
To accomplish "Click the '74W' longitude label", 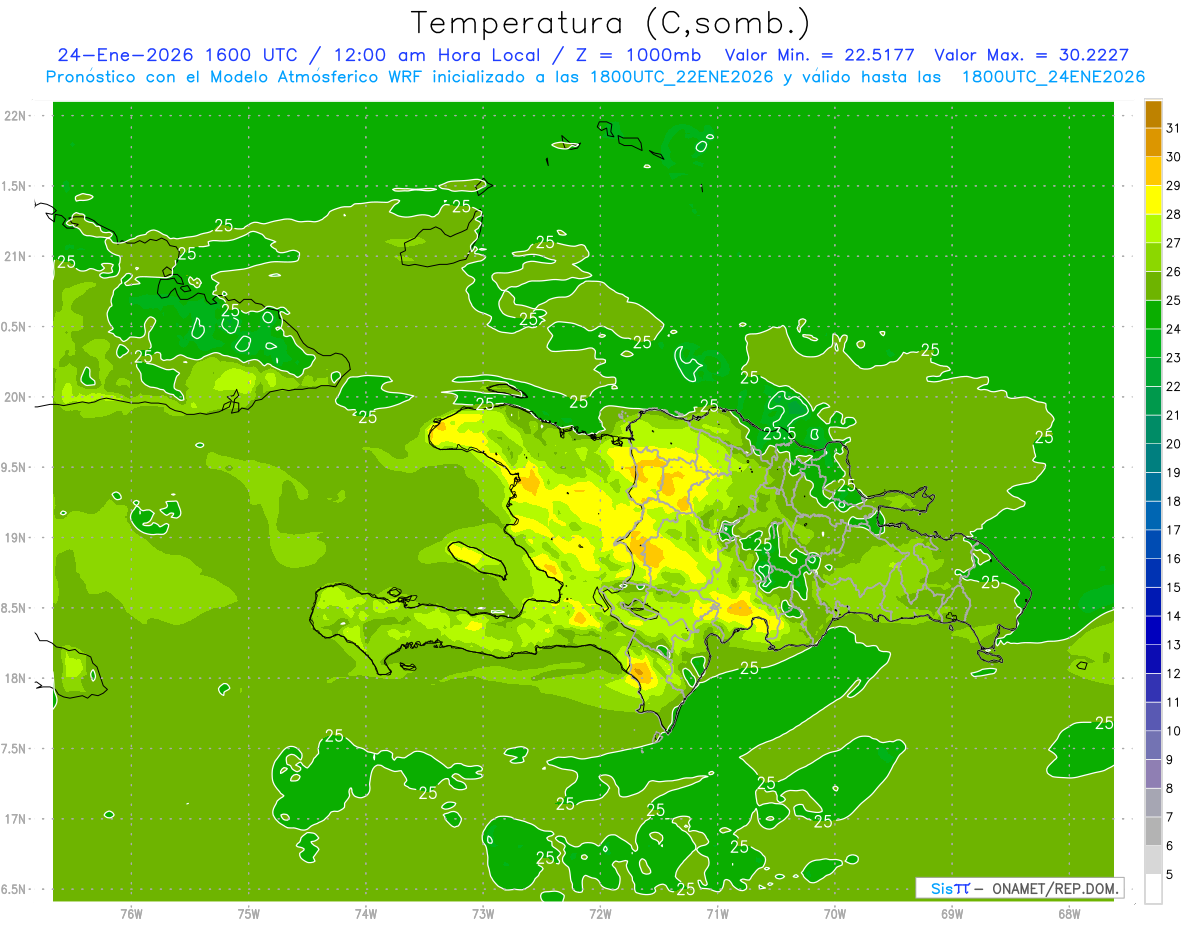I will (x=365, y=914).
